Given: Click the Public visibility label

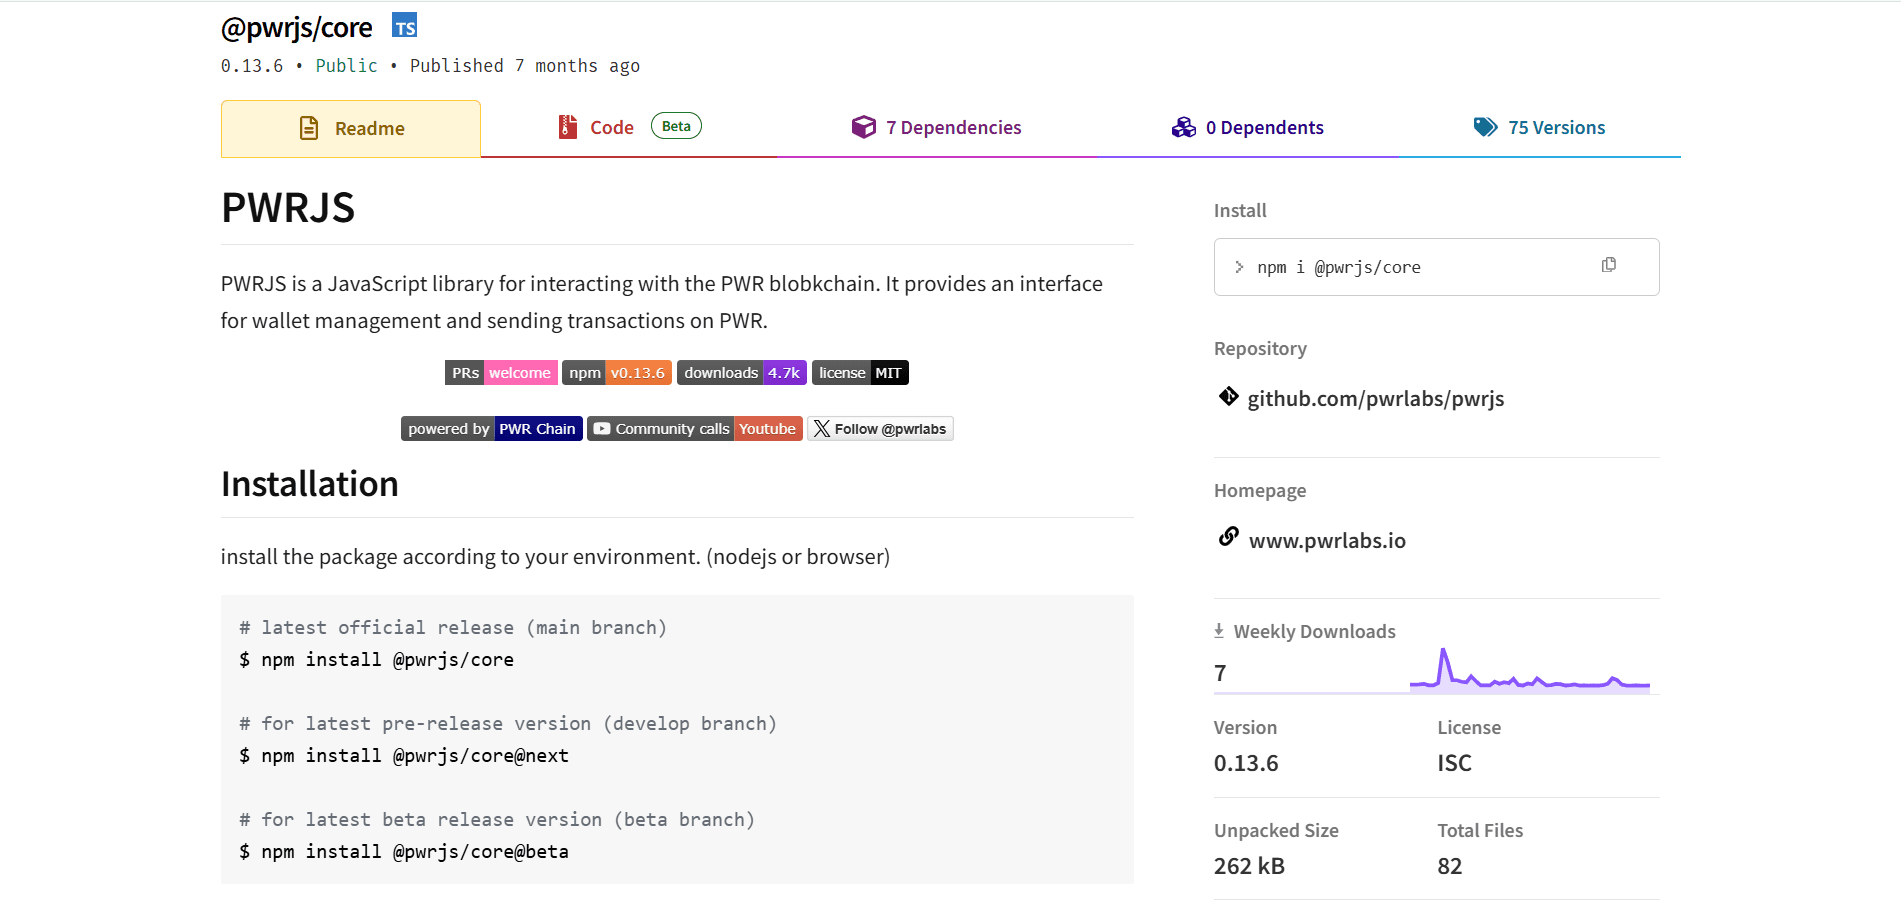Looking at the screenshot, I should point(346,65).
